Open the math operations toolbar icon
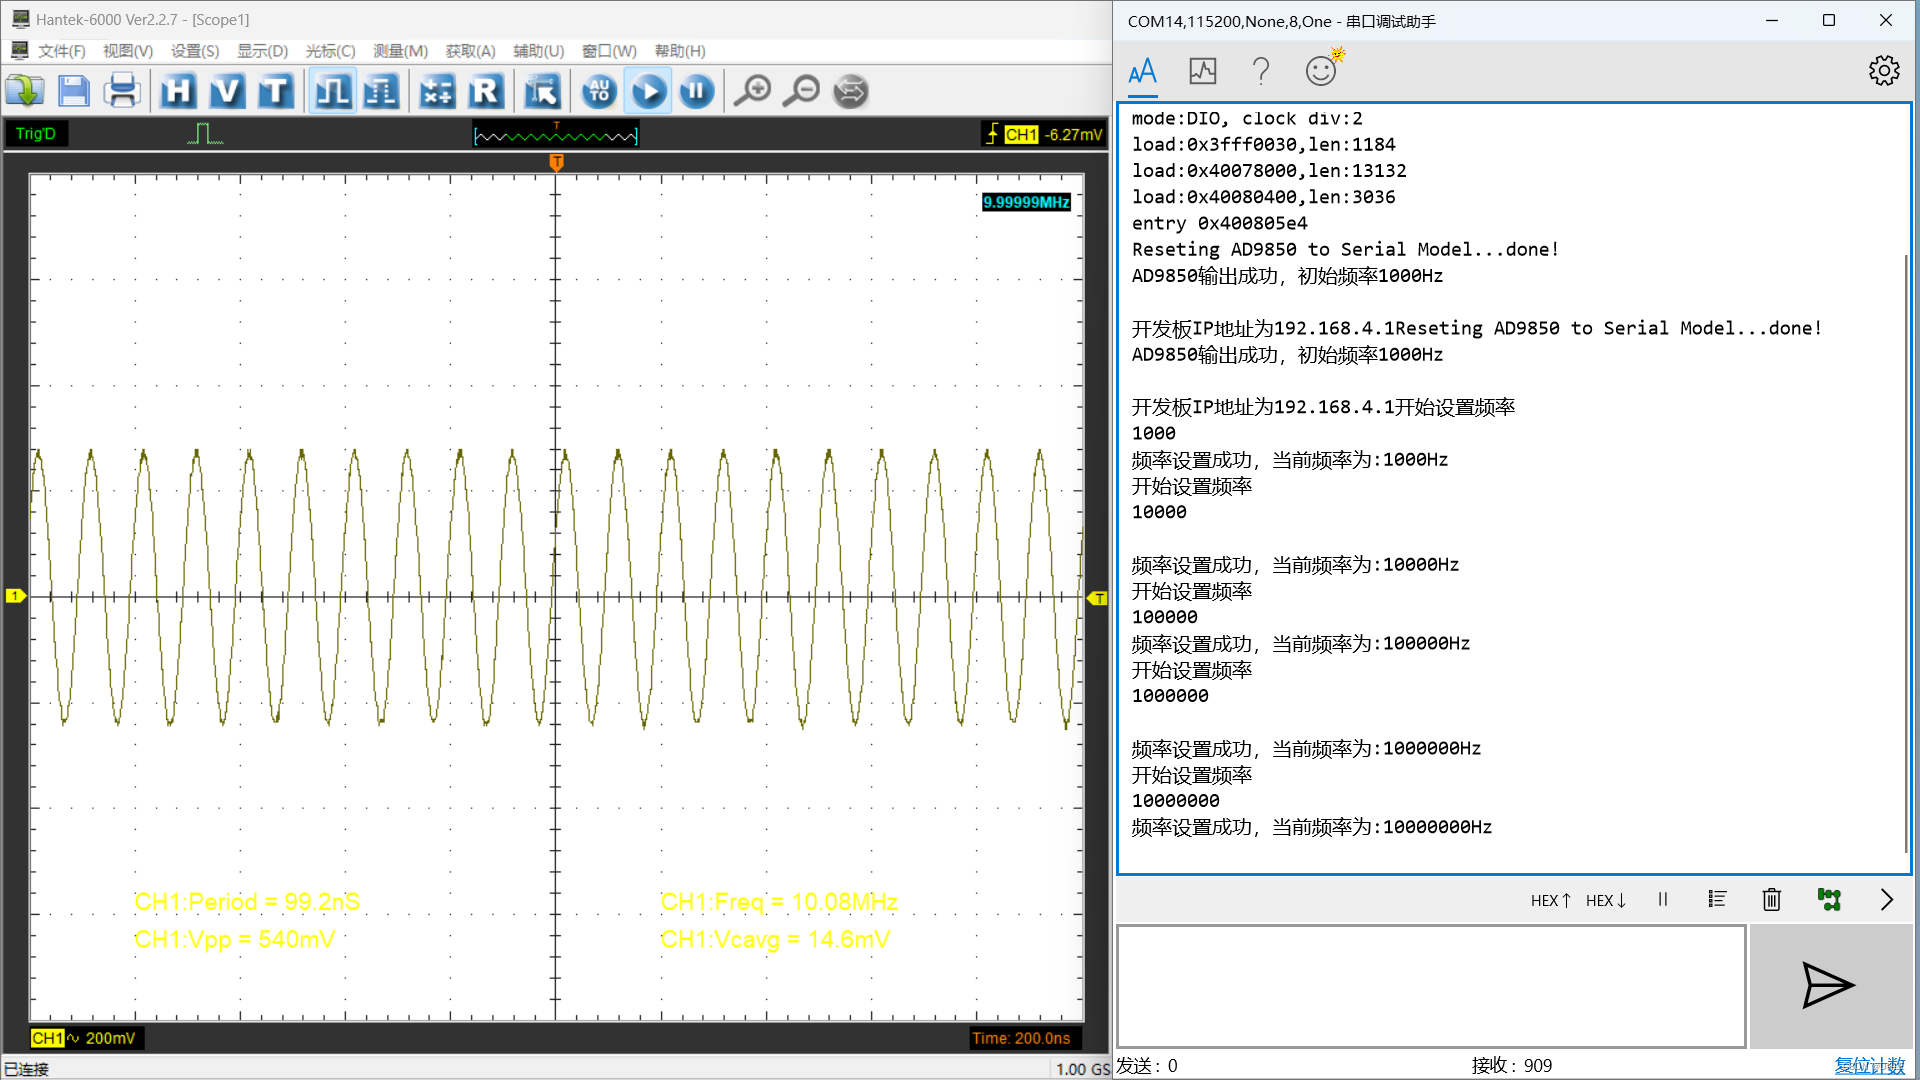The height and width of the screenshot is (1080, 1920). pyautogui.click(x=437, y=92)
